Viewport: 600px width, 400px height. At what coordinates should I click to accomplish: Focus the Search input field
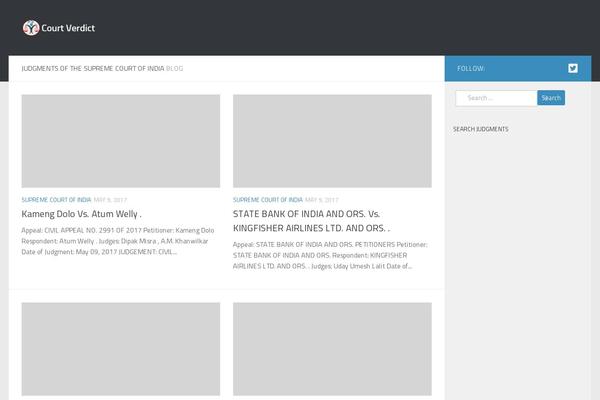[x=496, y=98]
